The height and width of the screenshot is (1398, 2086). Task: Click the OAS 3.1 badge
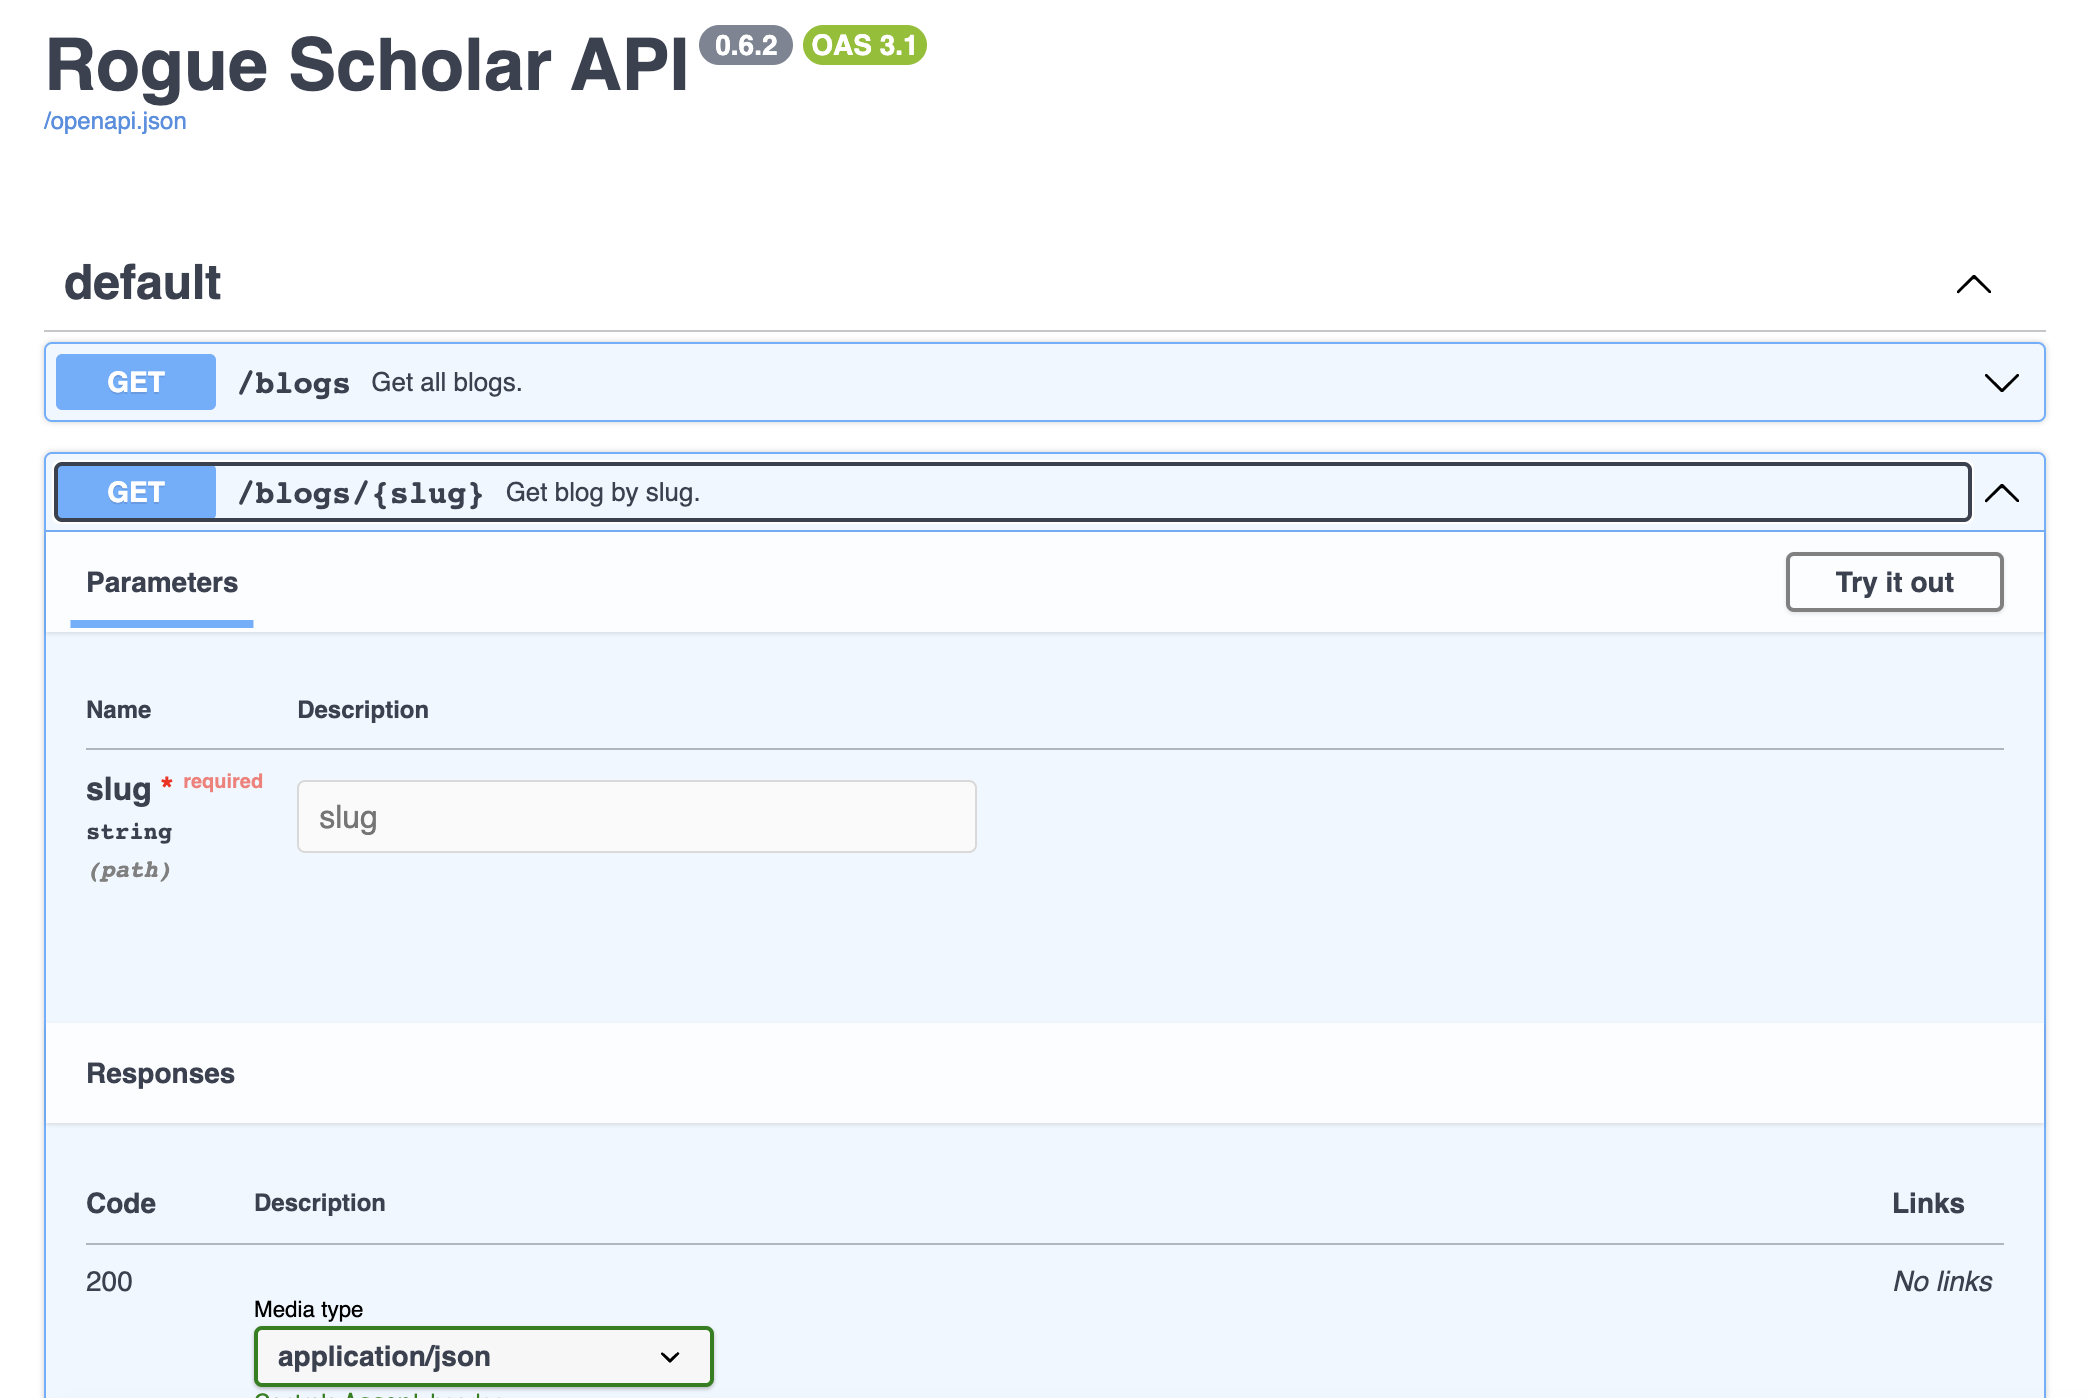click(x=864, y=45)
